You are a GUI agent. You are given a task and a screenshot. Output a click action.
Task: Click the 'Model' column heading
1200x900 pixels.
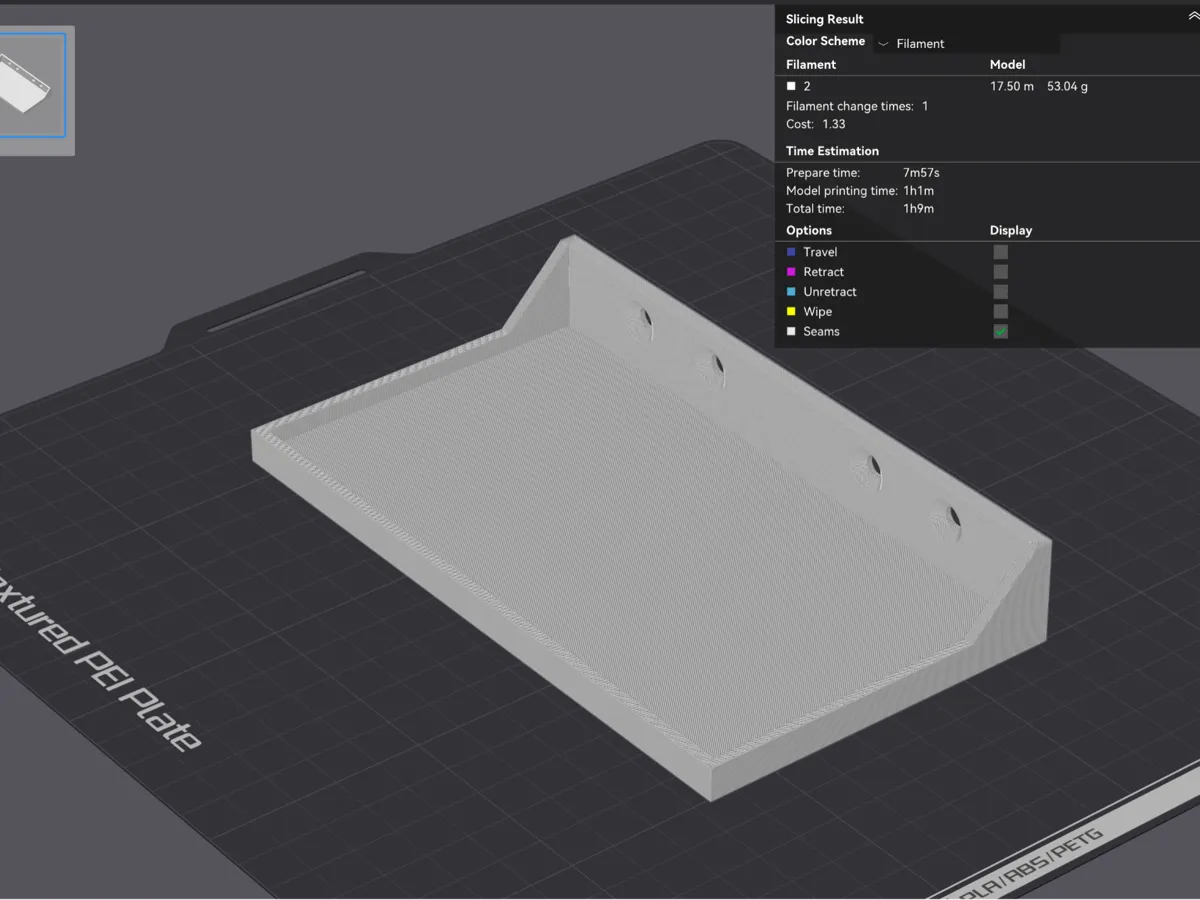click(x=1008, y=64)
